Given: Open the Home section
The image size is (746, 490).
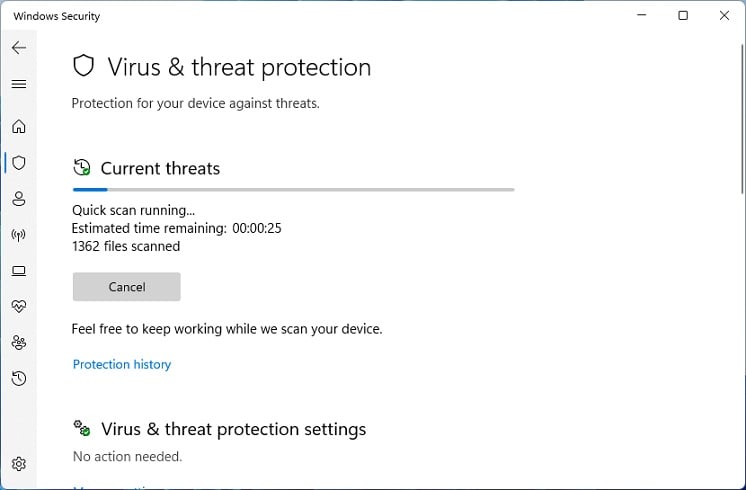Looking at the screenshot, I should 19,127.
